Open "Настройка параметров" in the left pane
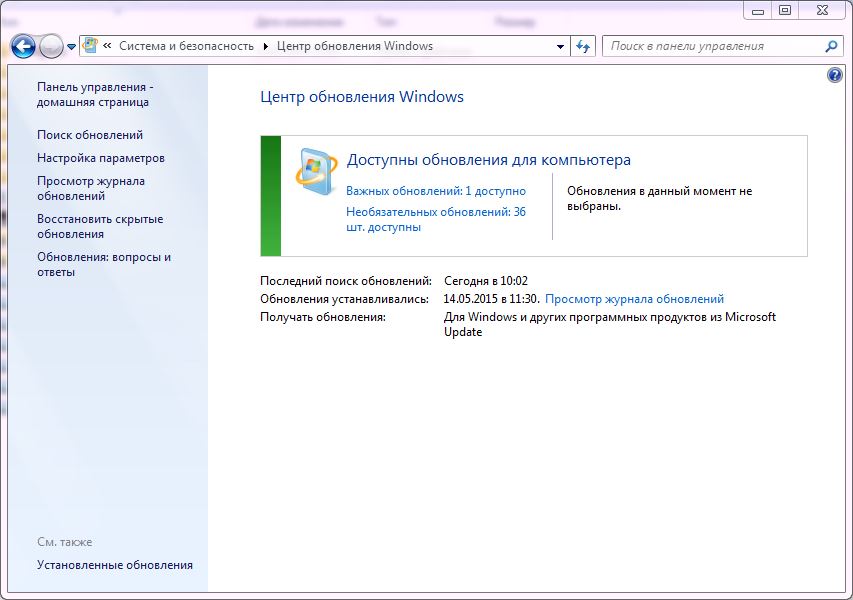This screenshot has height=600, width=853. coord(101,158)
